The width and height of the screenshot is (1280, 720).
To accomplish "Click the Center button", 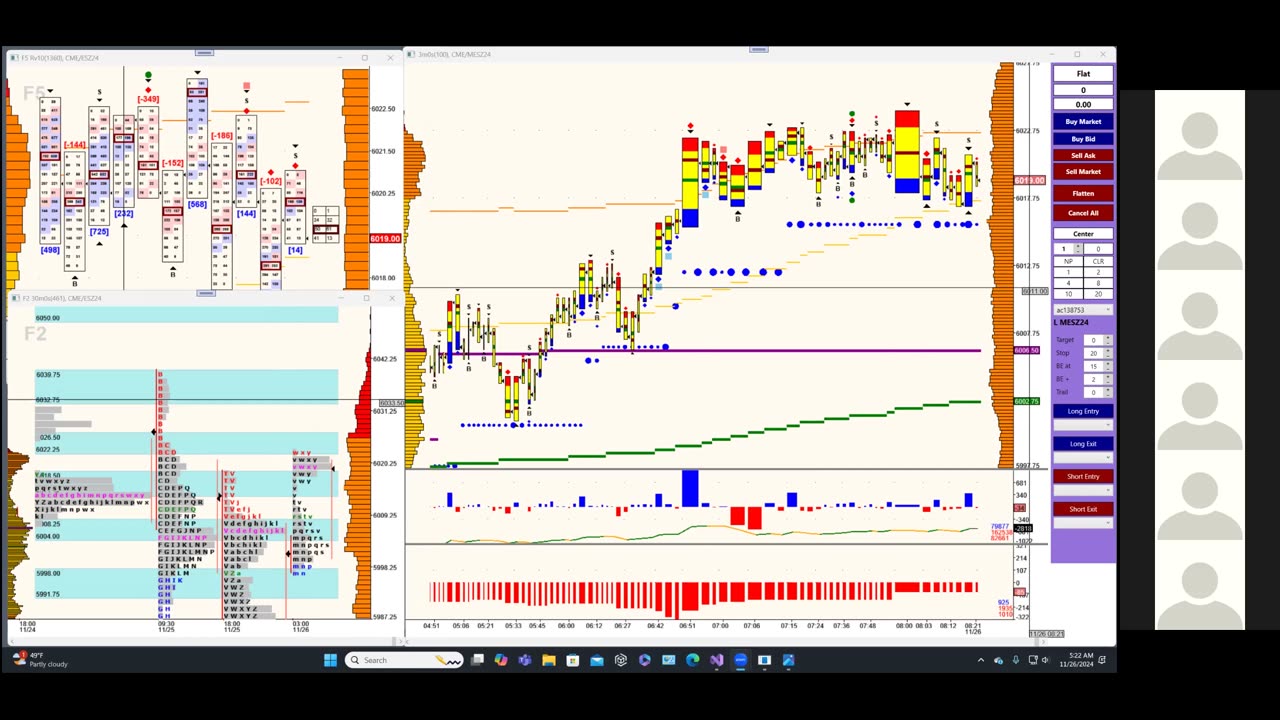I will pyautogui.click(x=1083, y=234).
